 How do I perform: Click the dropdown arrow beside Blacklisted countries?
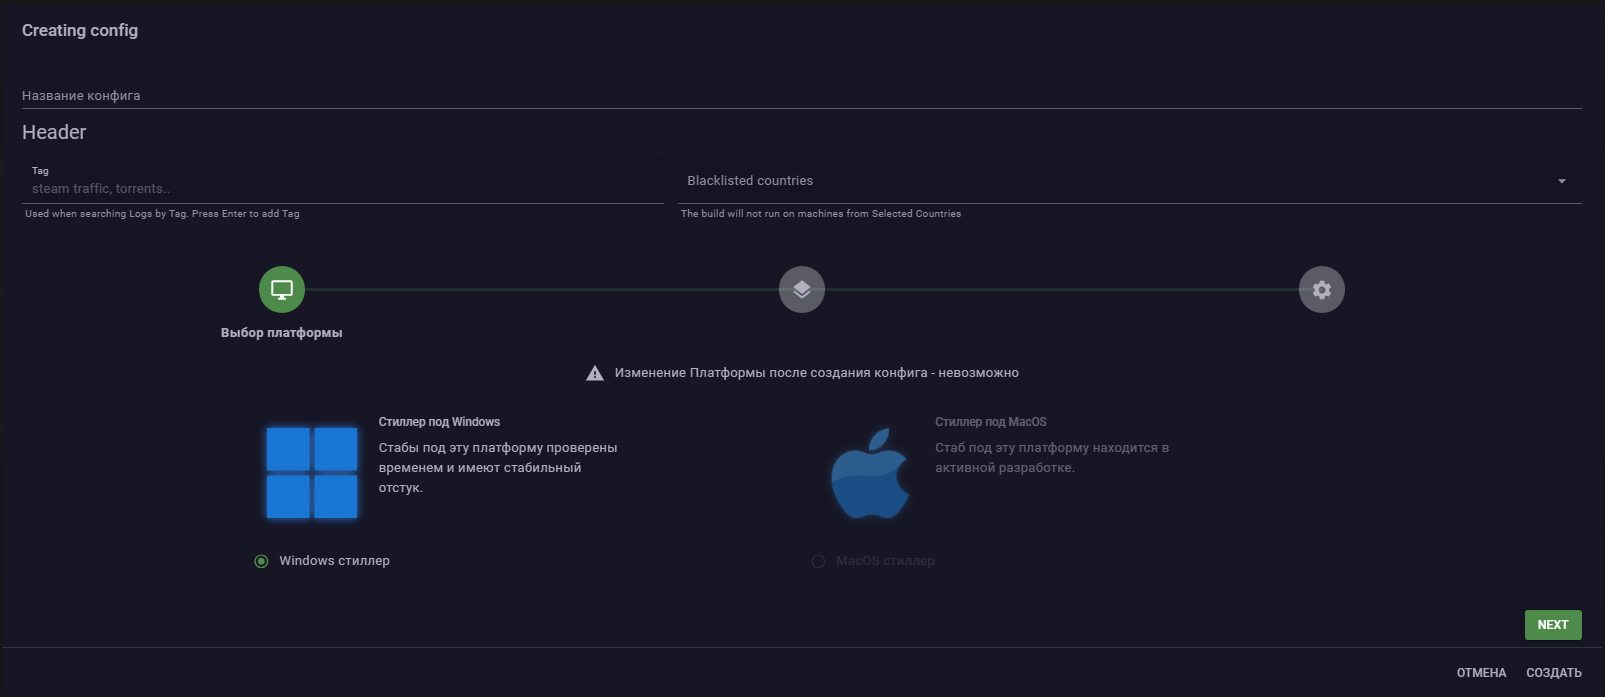coord(1561,181)
